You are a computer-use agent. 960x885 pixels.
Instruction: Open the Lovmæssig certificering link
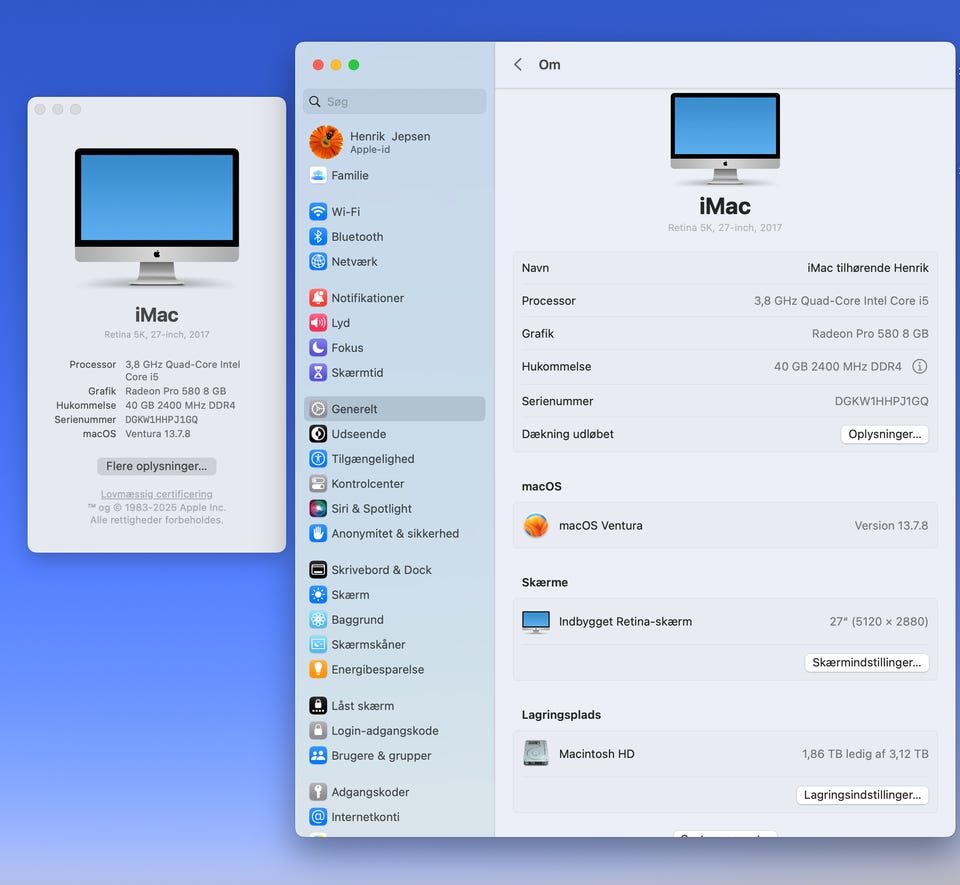(x=157, y=494)
